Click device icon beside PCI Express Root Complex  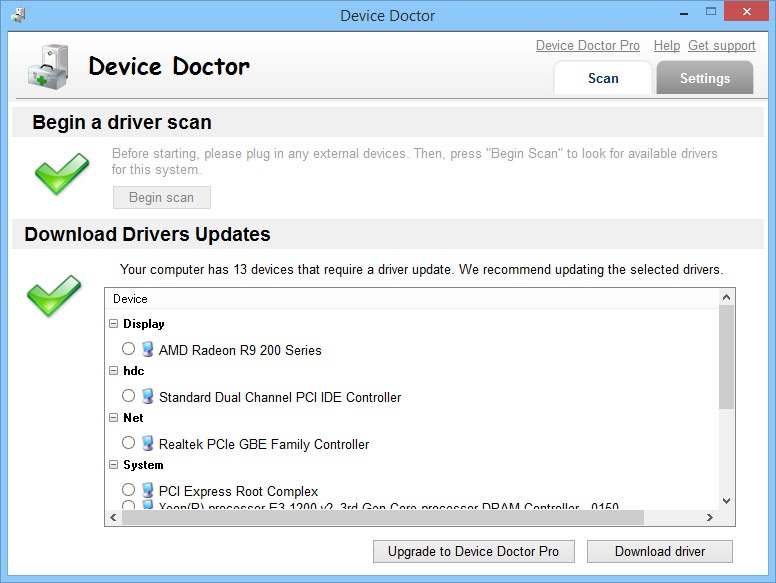pos(147,490)
